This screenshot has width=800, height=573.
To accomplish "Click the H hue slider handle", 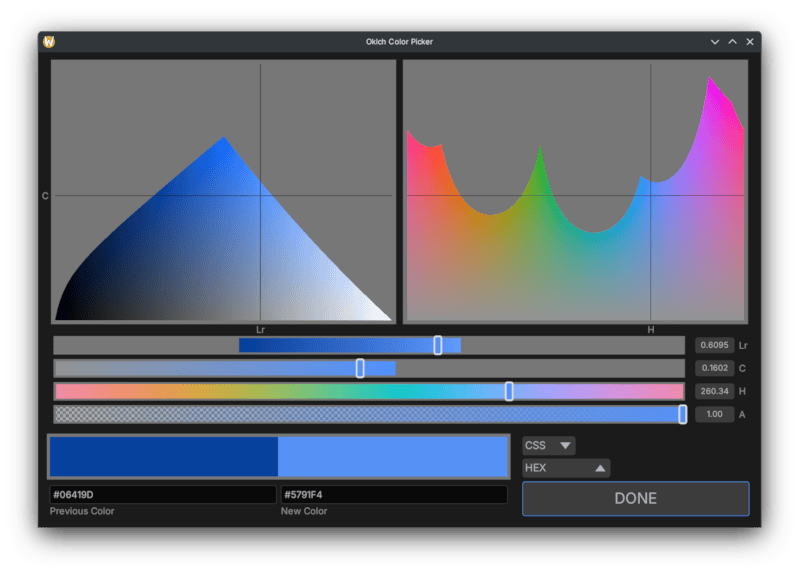I will (509, 391).
